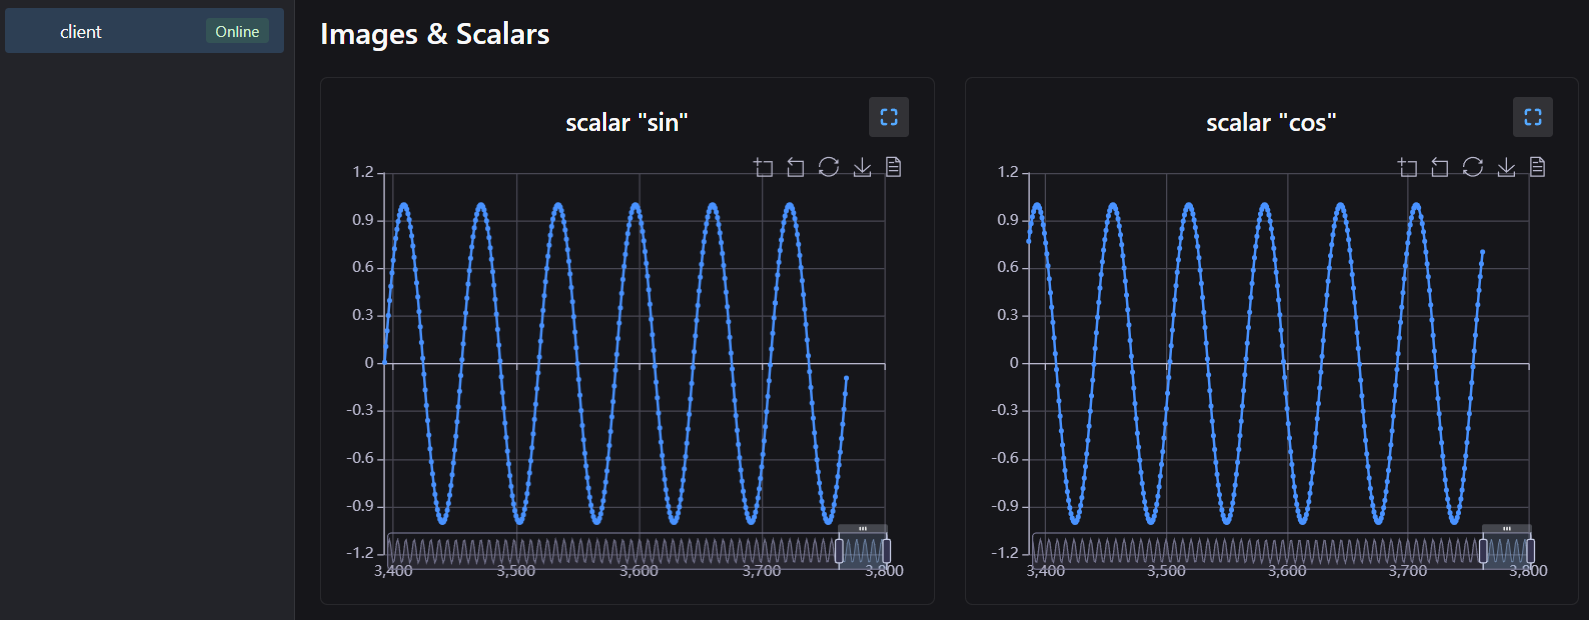Click left handle of cos range slider
This screenshot has width=1589, height=620.
point(1483,550)
